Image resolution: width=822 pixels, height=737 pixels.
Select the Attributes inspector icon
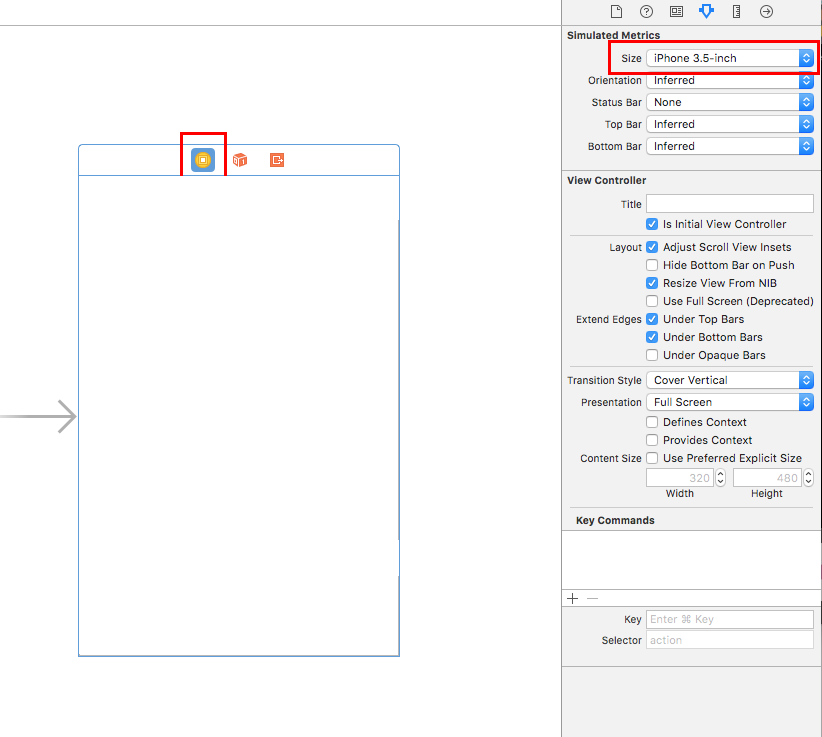(706, 12)
